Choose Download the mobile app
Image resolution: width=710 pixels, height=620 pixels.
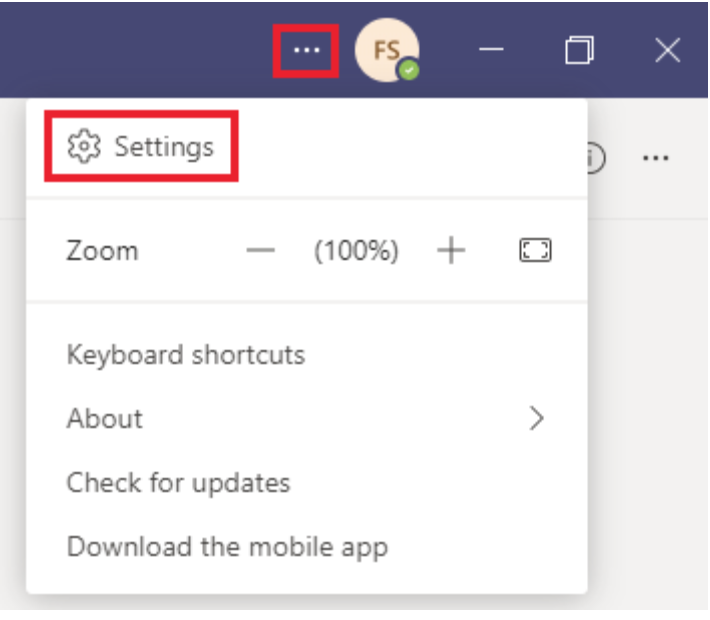227,547
